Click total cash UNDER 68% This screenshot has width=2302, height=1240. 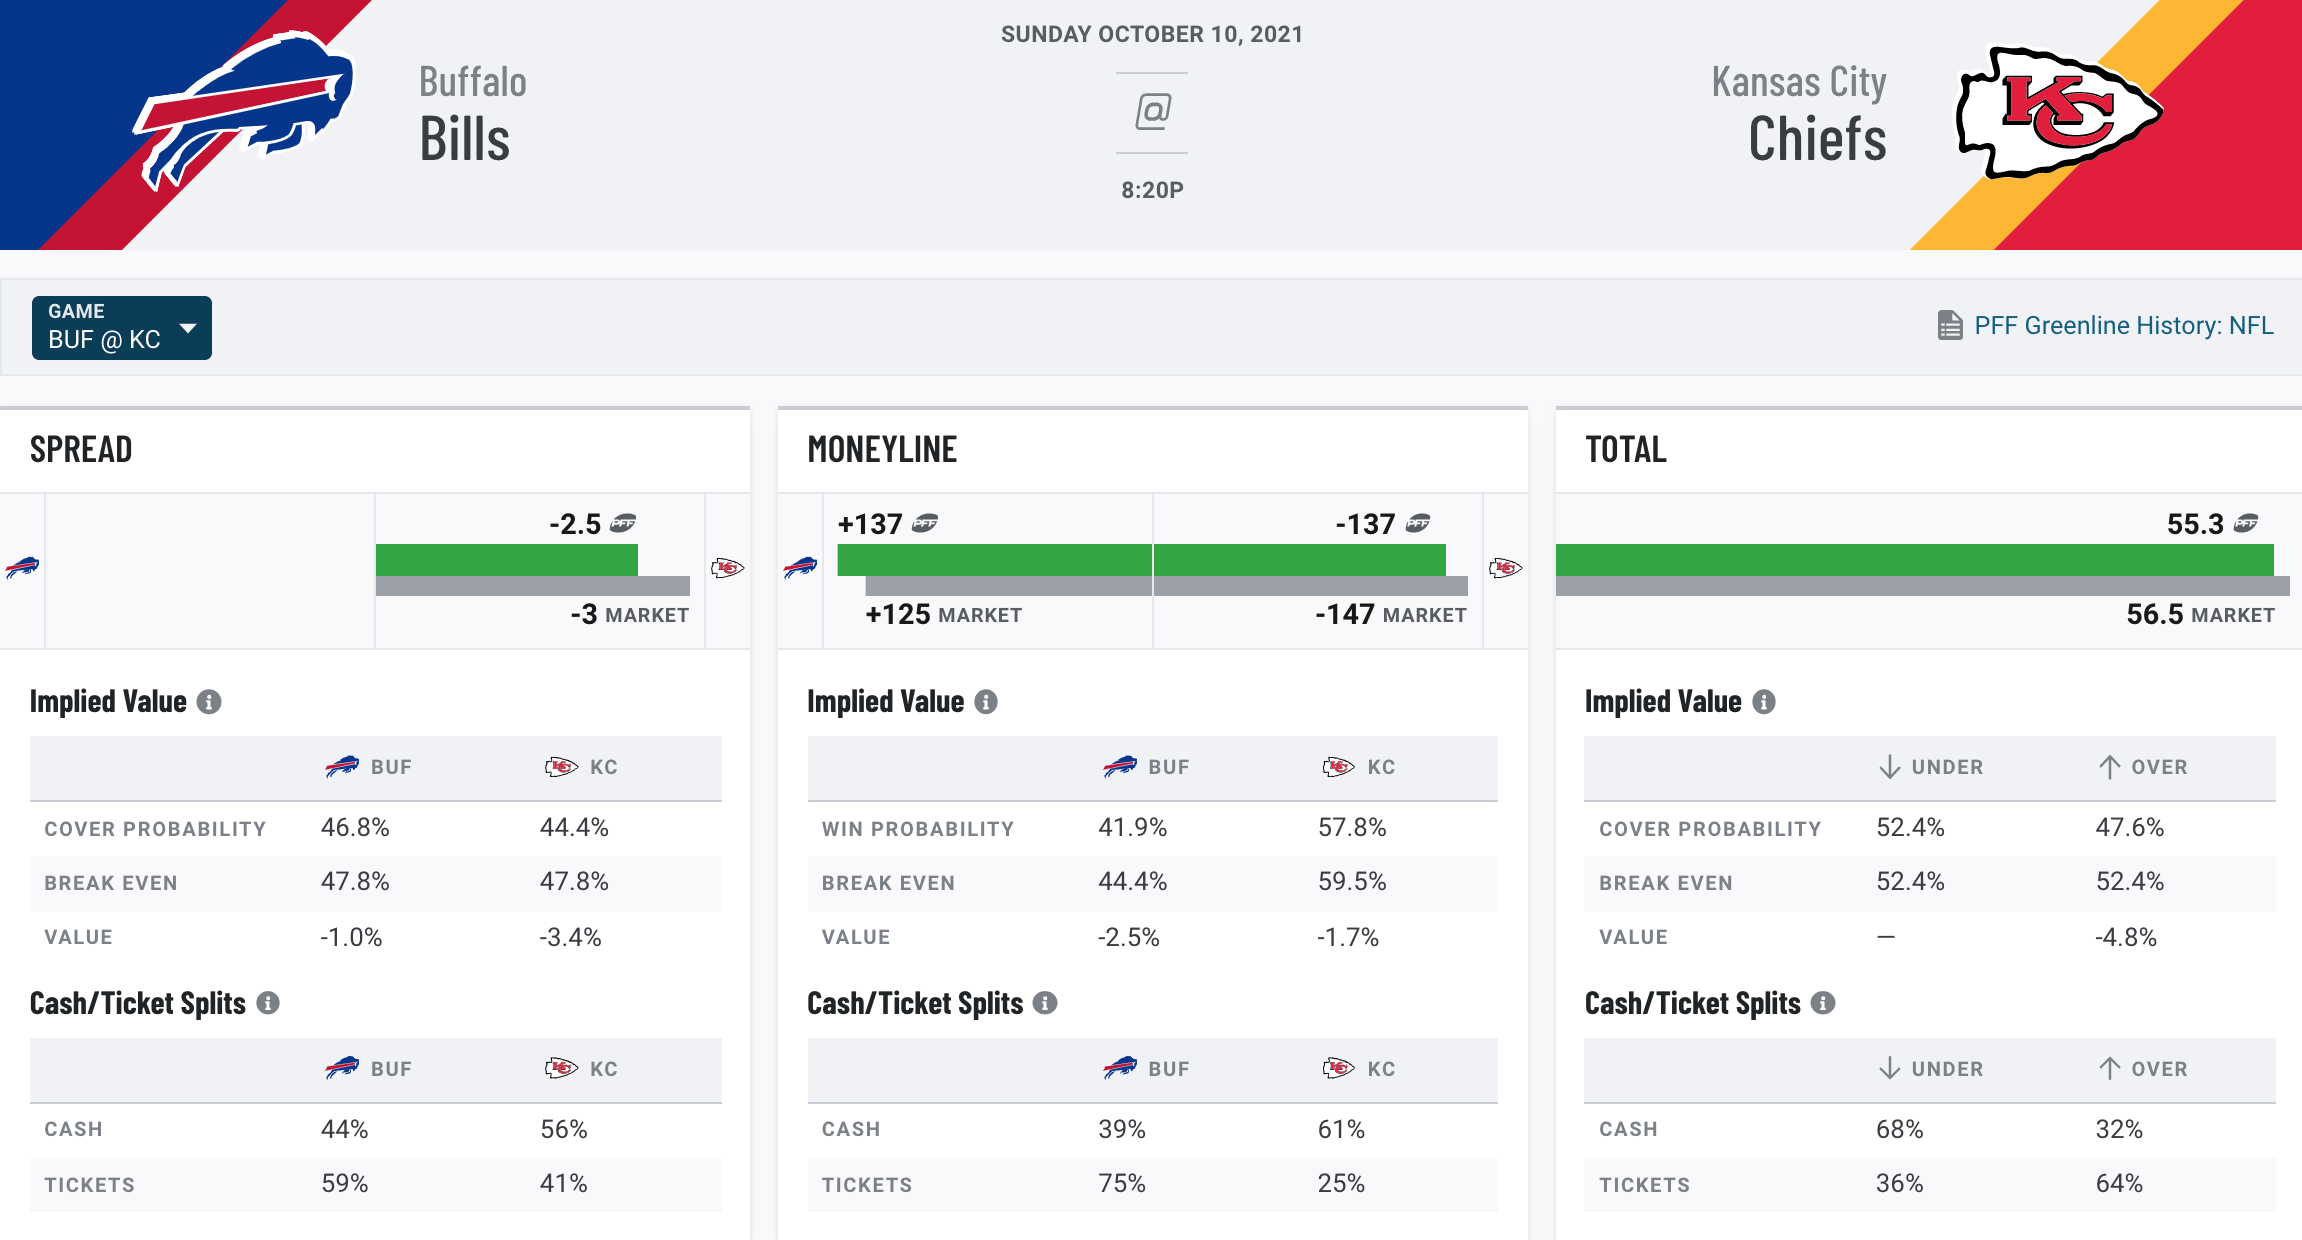1900,1129
